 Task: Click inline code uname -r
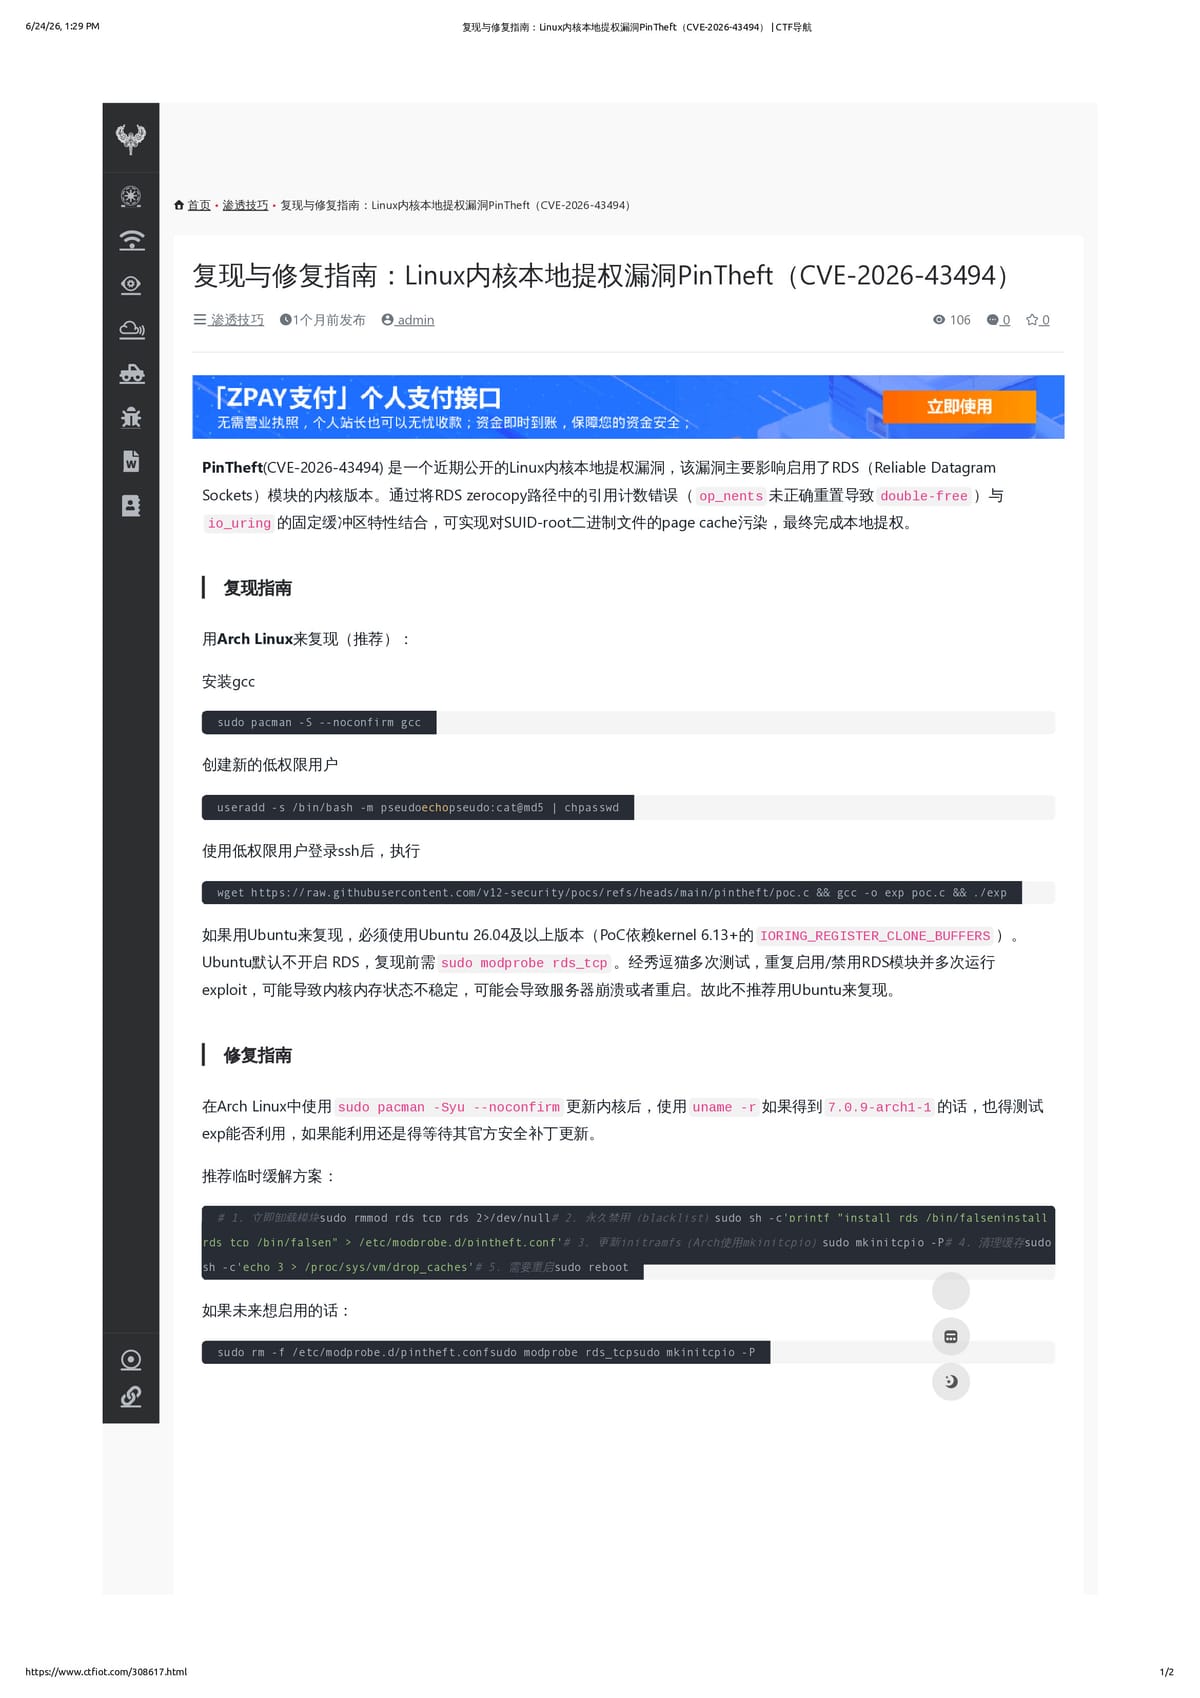pyautogui.click(x=724, y=1107)
